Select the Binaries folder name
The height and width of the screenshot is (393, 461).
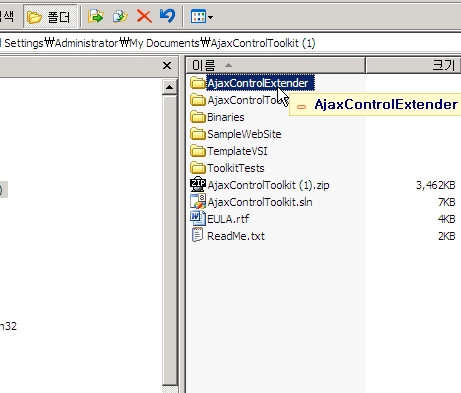click(x=226, y=117)
